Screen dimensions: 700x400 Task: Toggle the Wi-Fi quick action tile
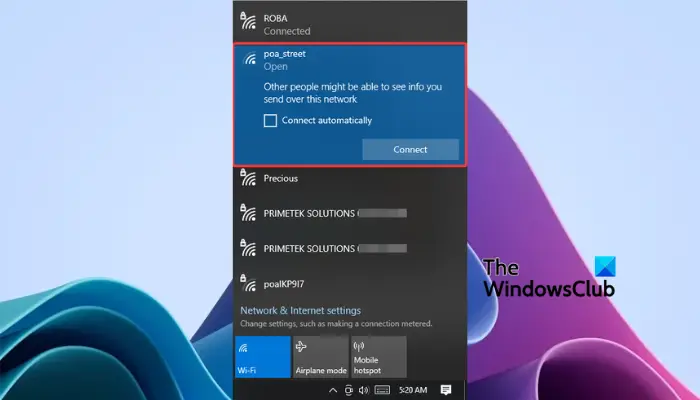tap(263, 357)
